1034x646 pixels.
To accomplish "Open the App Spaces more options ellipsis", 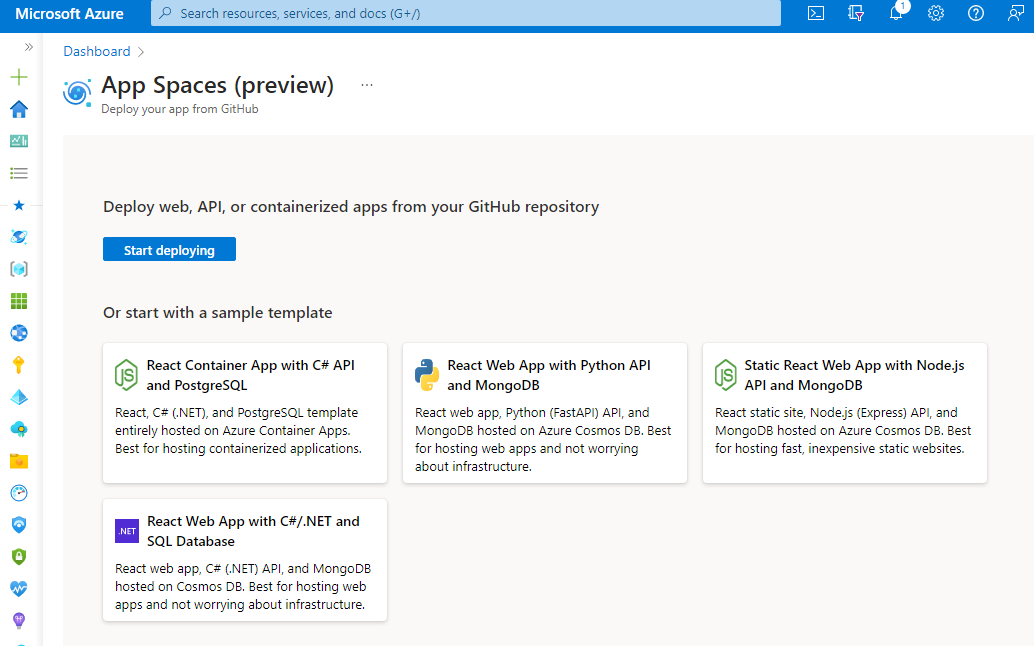I will click(x=367, y=85).
